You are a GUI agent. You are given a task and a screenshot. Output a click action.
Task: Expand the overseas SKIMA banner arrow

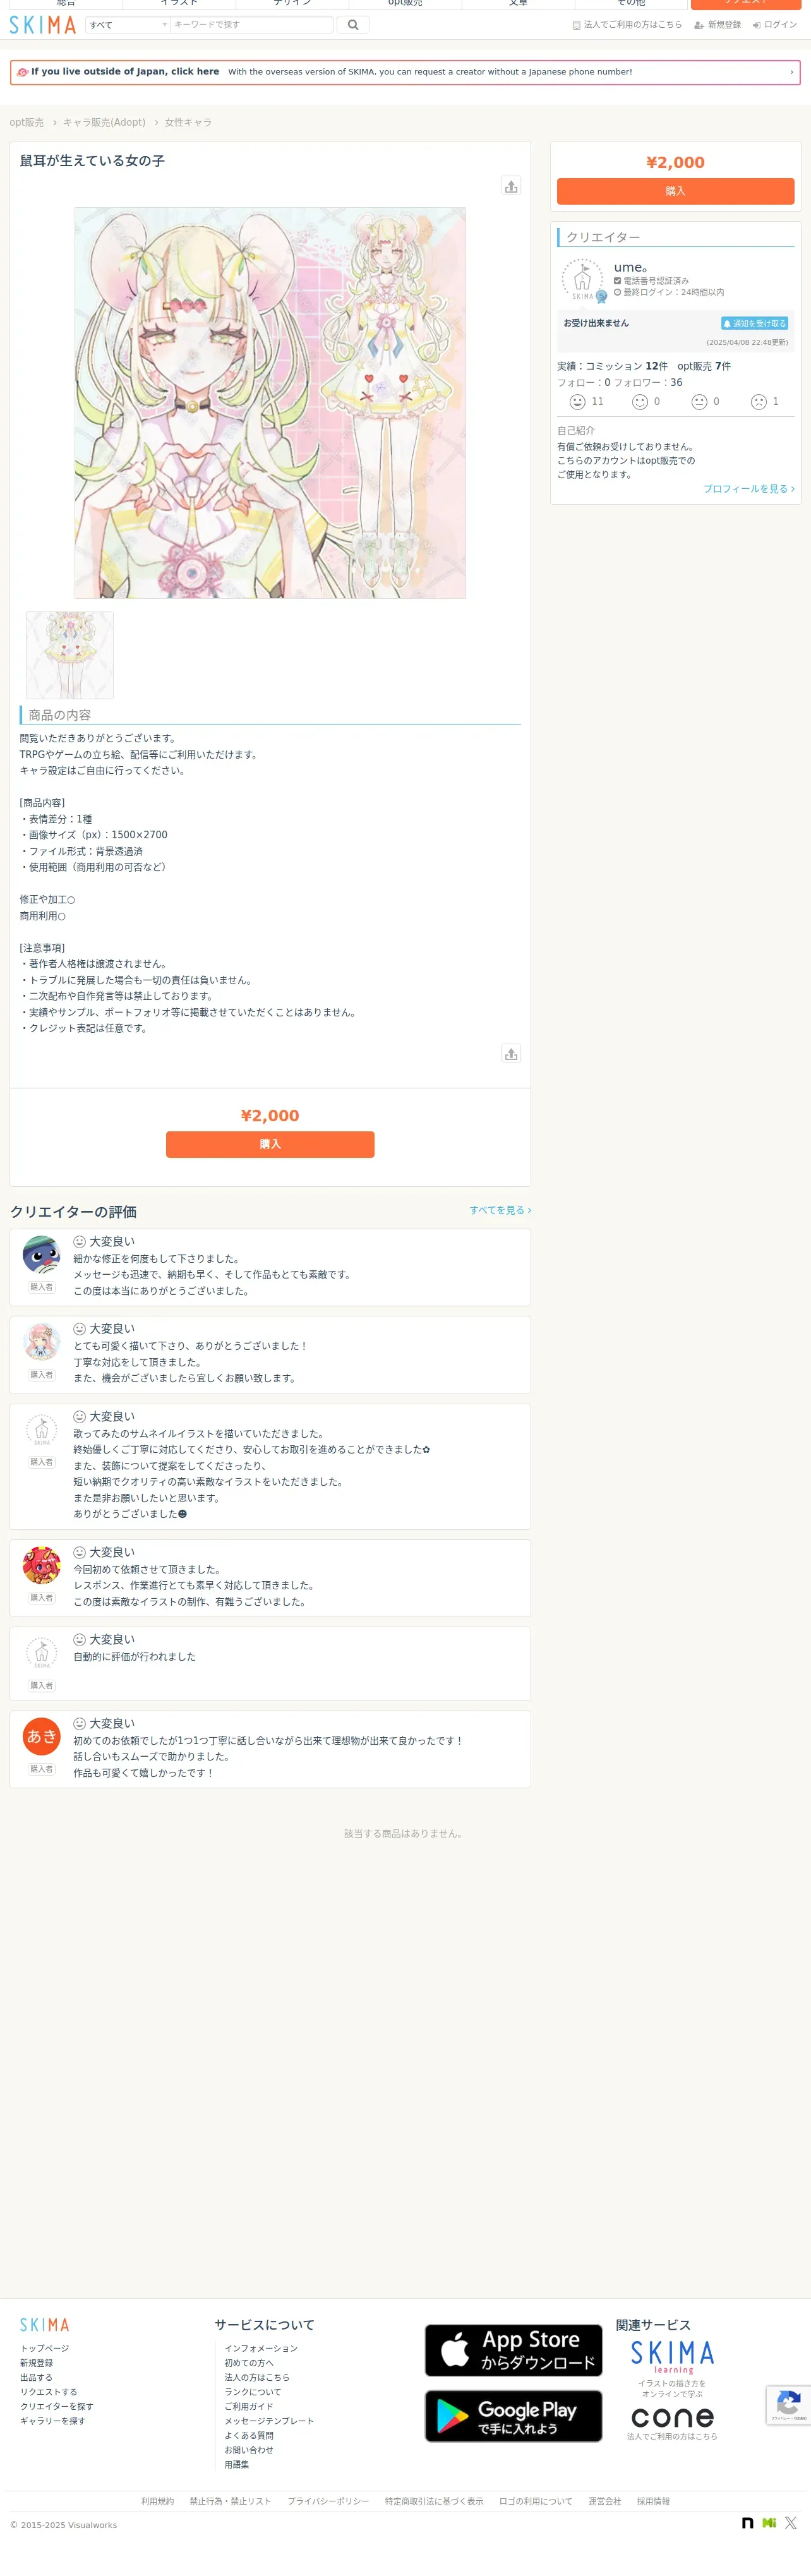791,72
